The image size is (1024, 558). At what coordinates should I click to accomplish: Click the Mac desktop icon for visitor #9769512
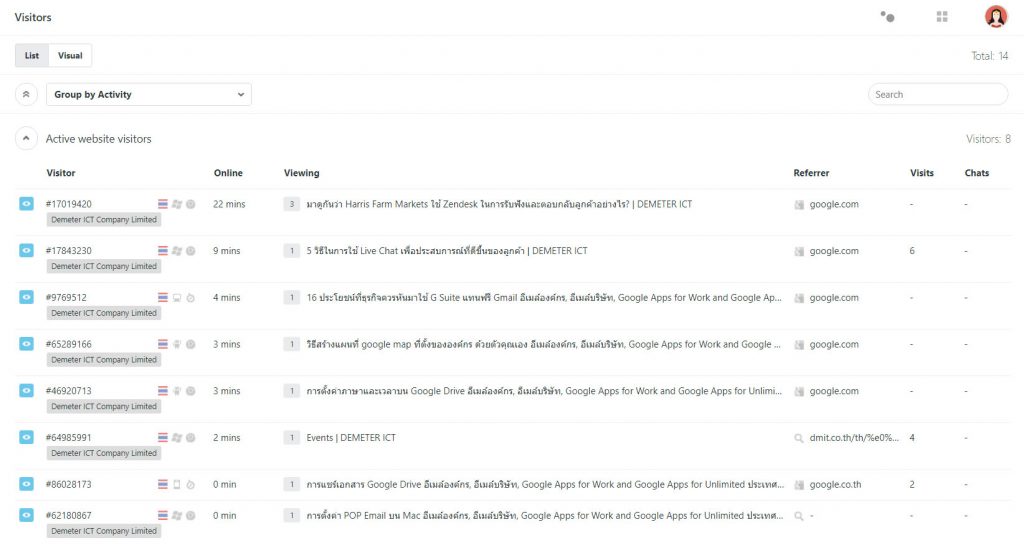click(x=176, y=297)
